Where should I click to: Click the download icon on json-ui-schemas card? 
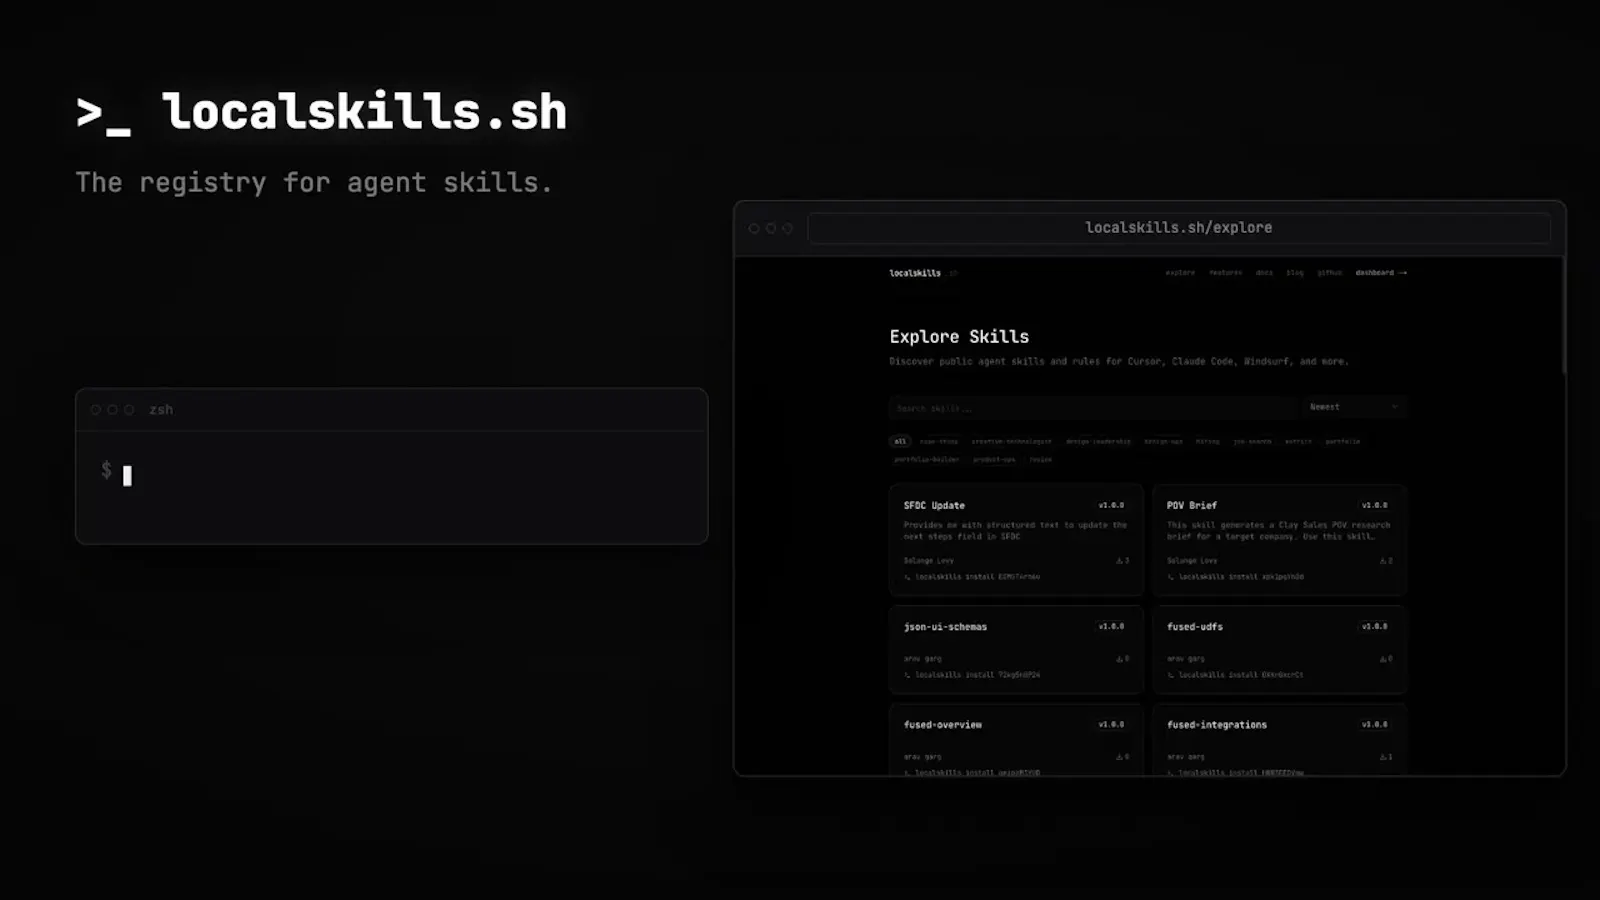coord(1120,659)
